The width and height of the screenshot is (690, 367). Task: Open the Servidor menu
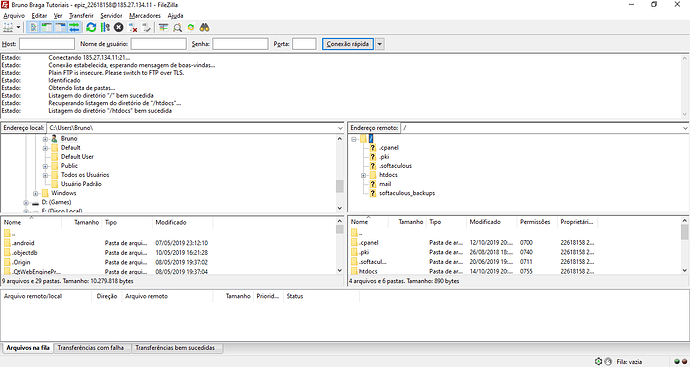111,15
